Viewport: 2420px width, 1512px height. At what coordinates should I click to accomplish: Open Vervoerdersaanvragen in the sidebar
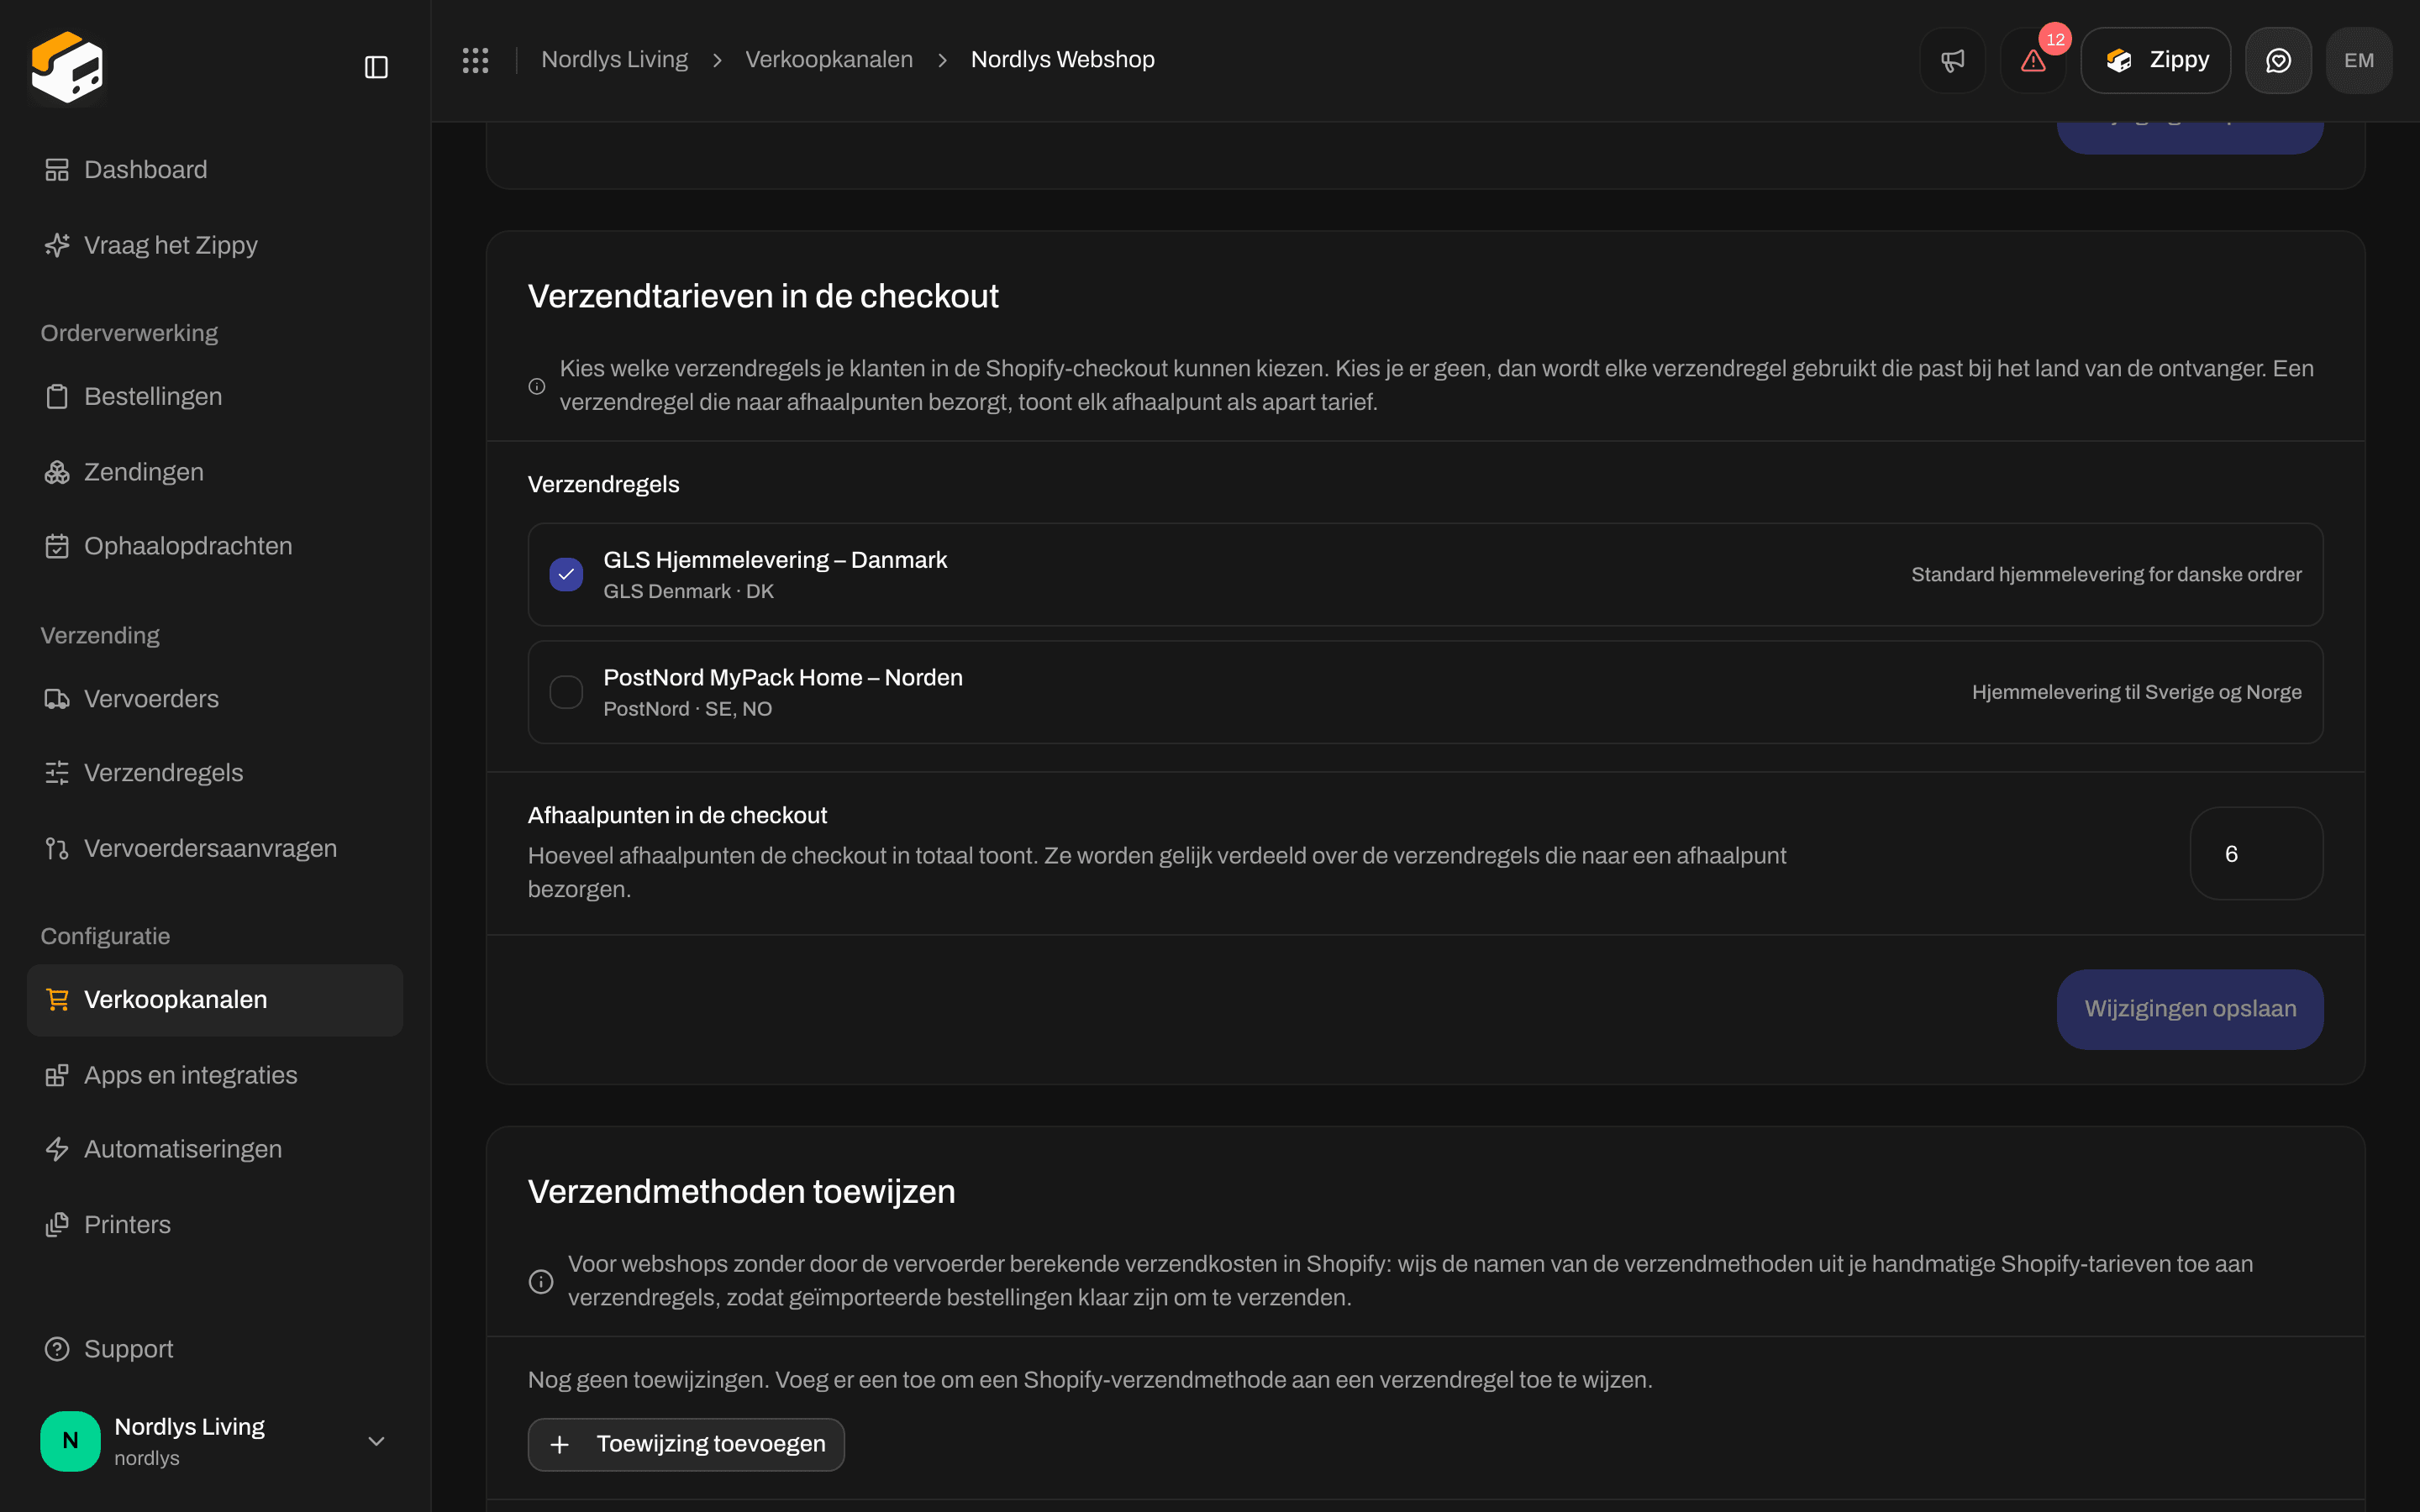click(215, 849)
